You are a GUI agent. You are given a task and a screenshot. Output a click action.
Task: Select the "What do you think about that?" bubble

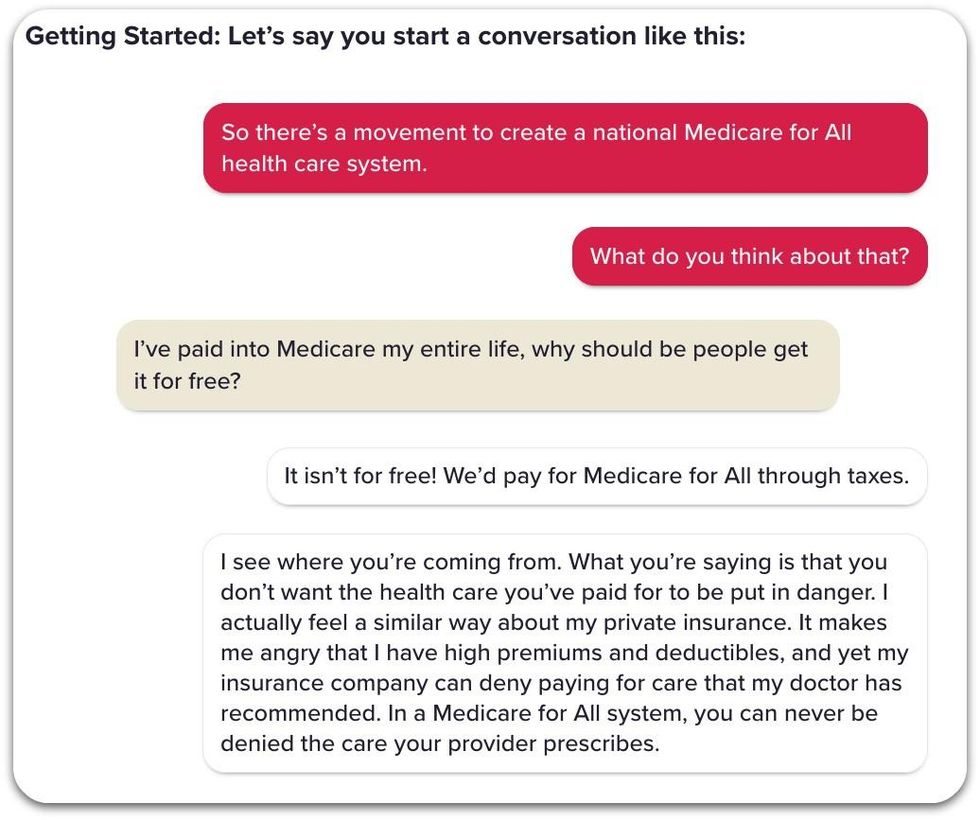coord(749,256)
